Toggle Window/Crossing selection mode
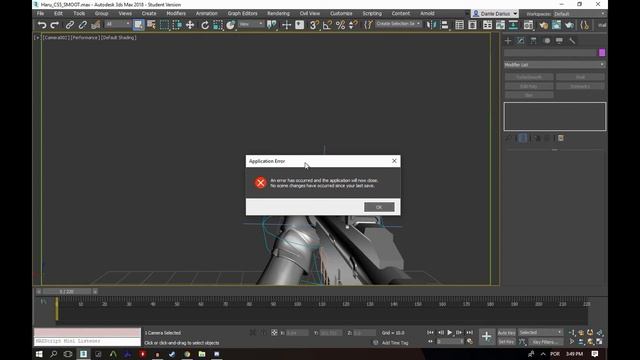Viewport: 640px width, 360px height. [177, 25]
